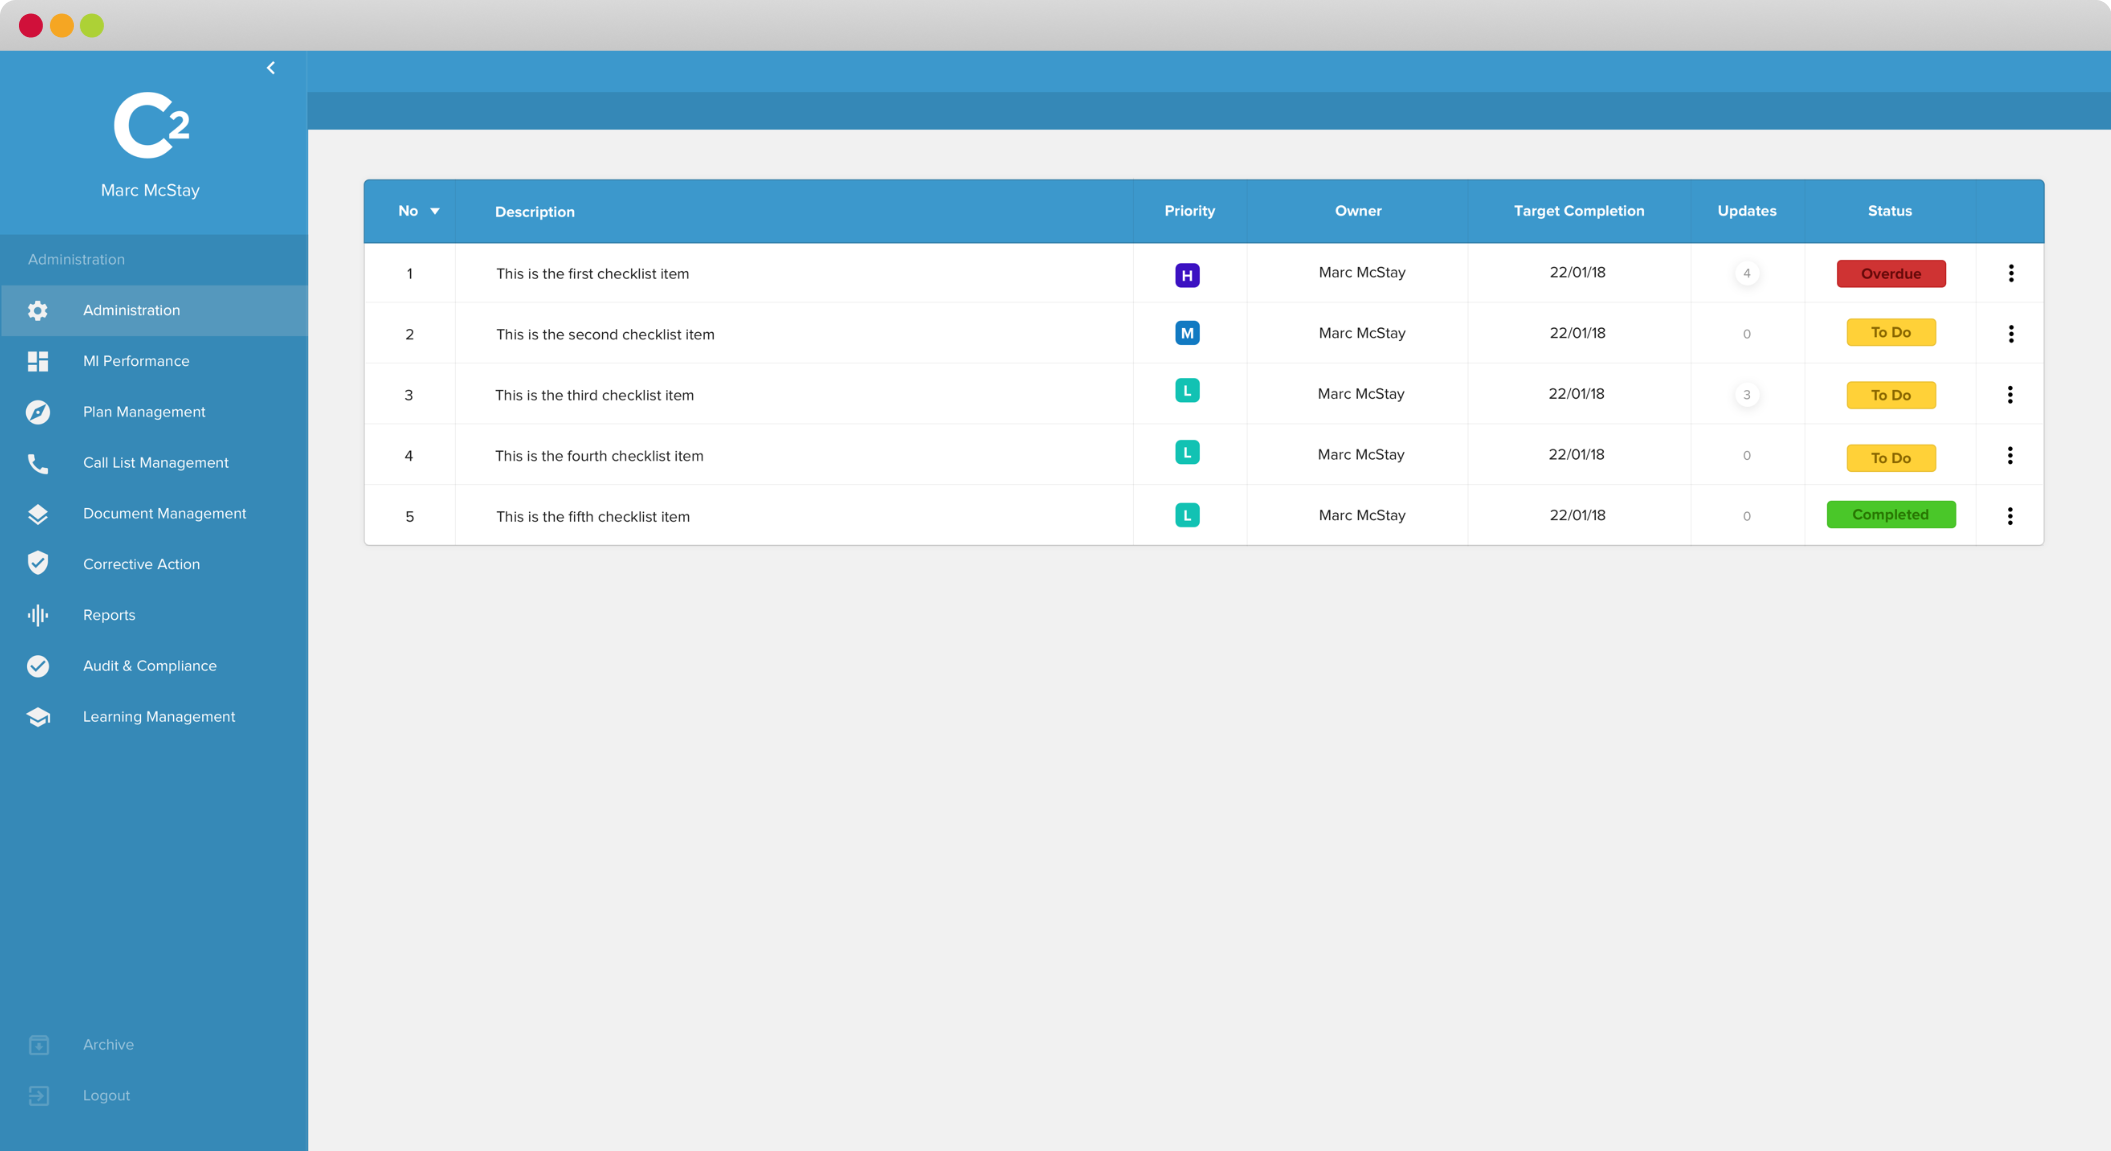Toggle the High priority badge on item 1
Image resolution: width=2111 pixels, height=1151 pixels.
click(x=1187, y=274)
